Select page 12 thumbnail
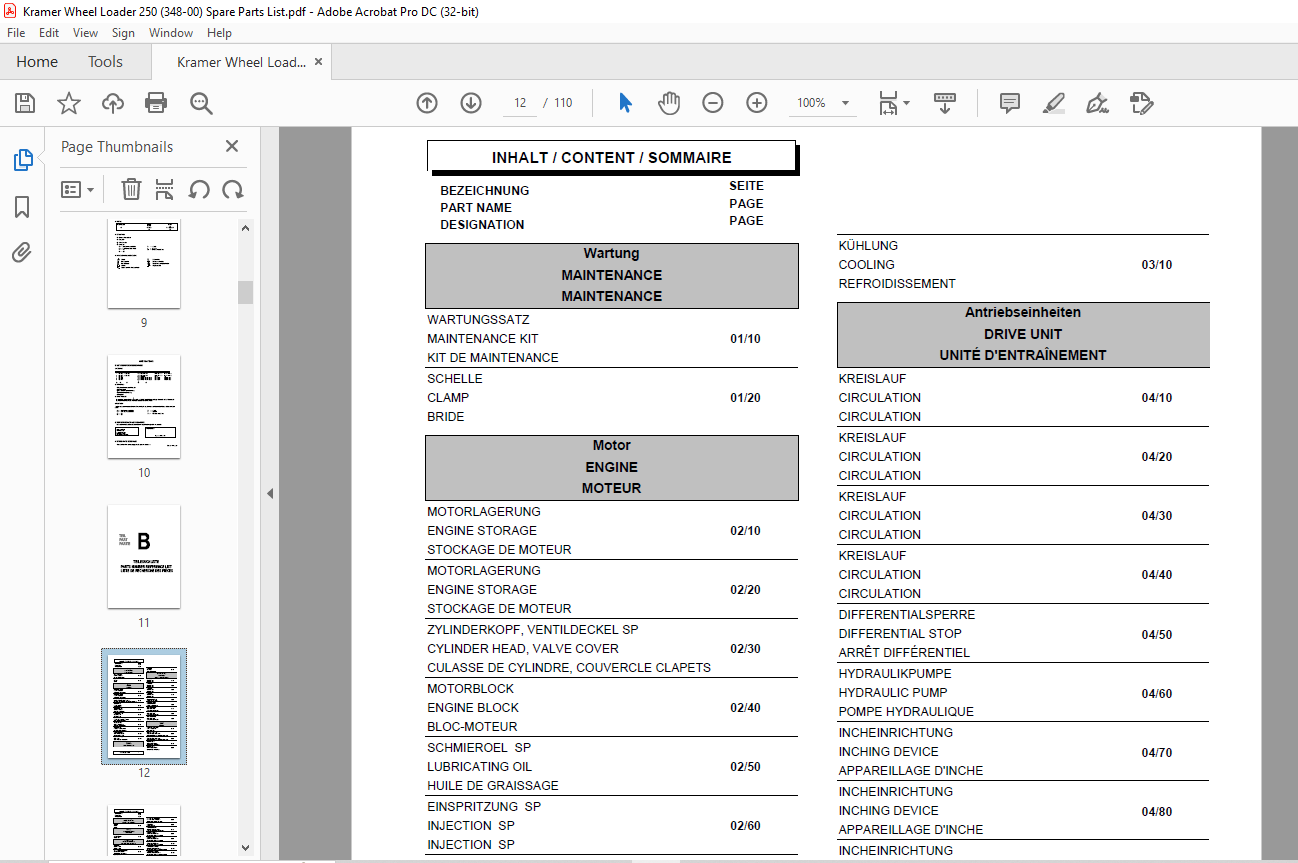The height and width of the screenshot is (863, 1298). (144, 706)
